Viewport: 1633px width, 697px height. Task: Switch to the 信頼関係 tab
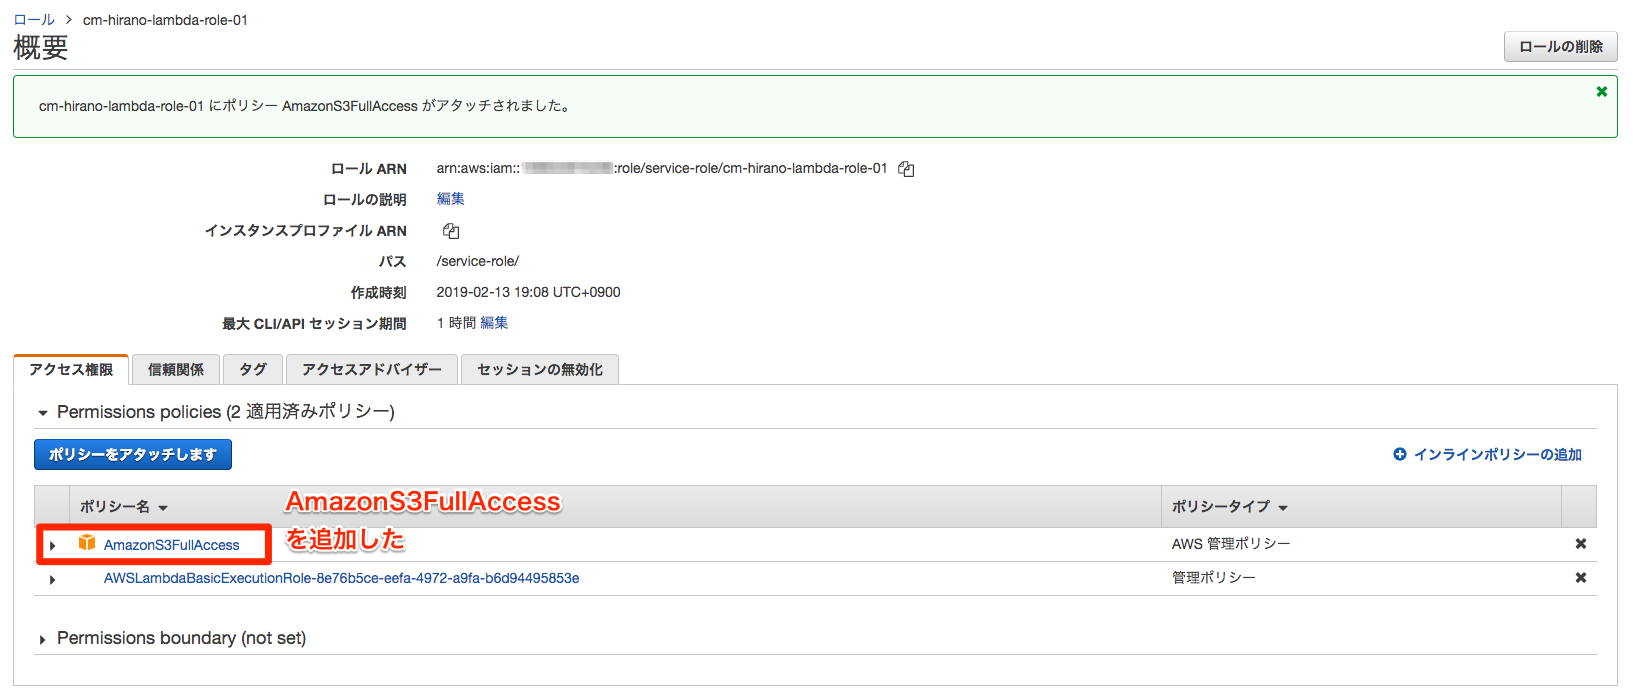point(176,370)
